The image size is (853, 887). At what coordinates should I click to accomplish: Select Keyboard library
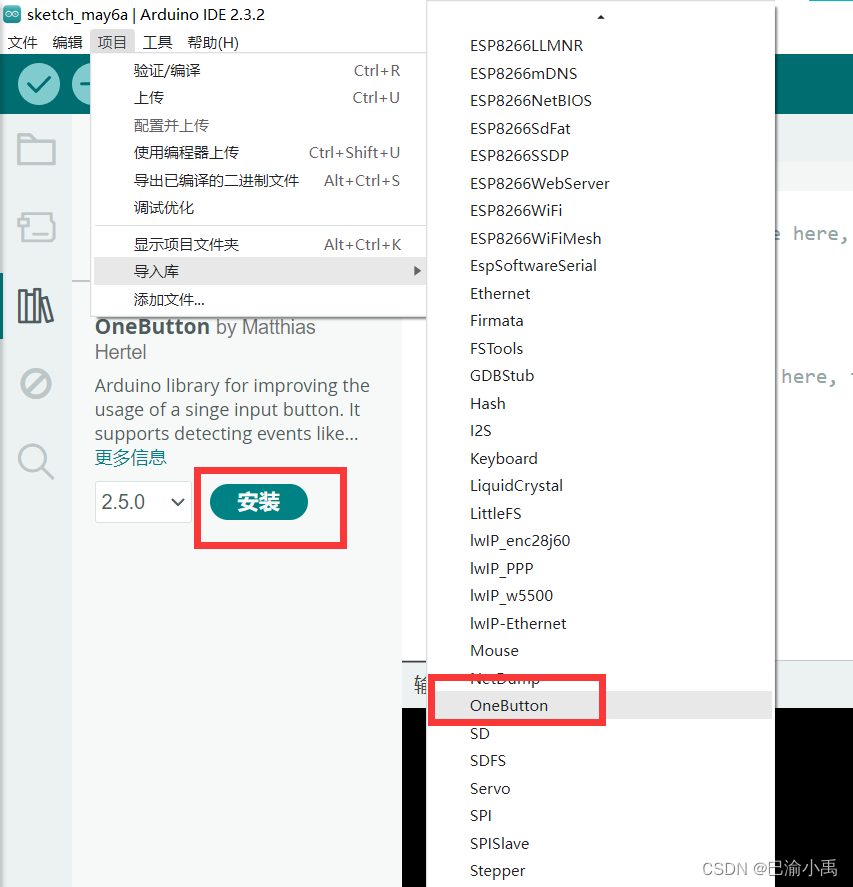(x=601, y=458)
